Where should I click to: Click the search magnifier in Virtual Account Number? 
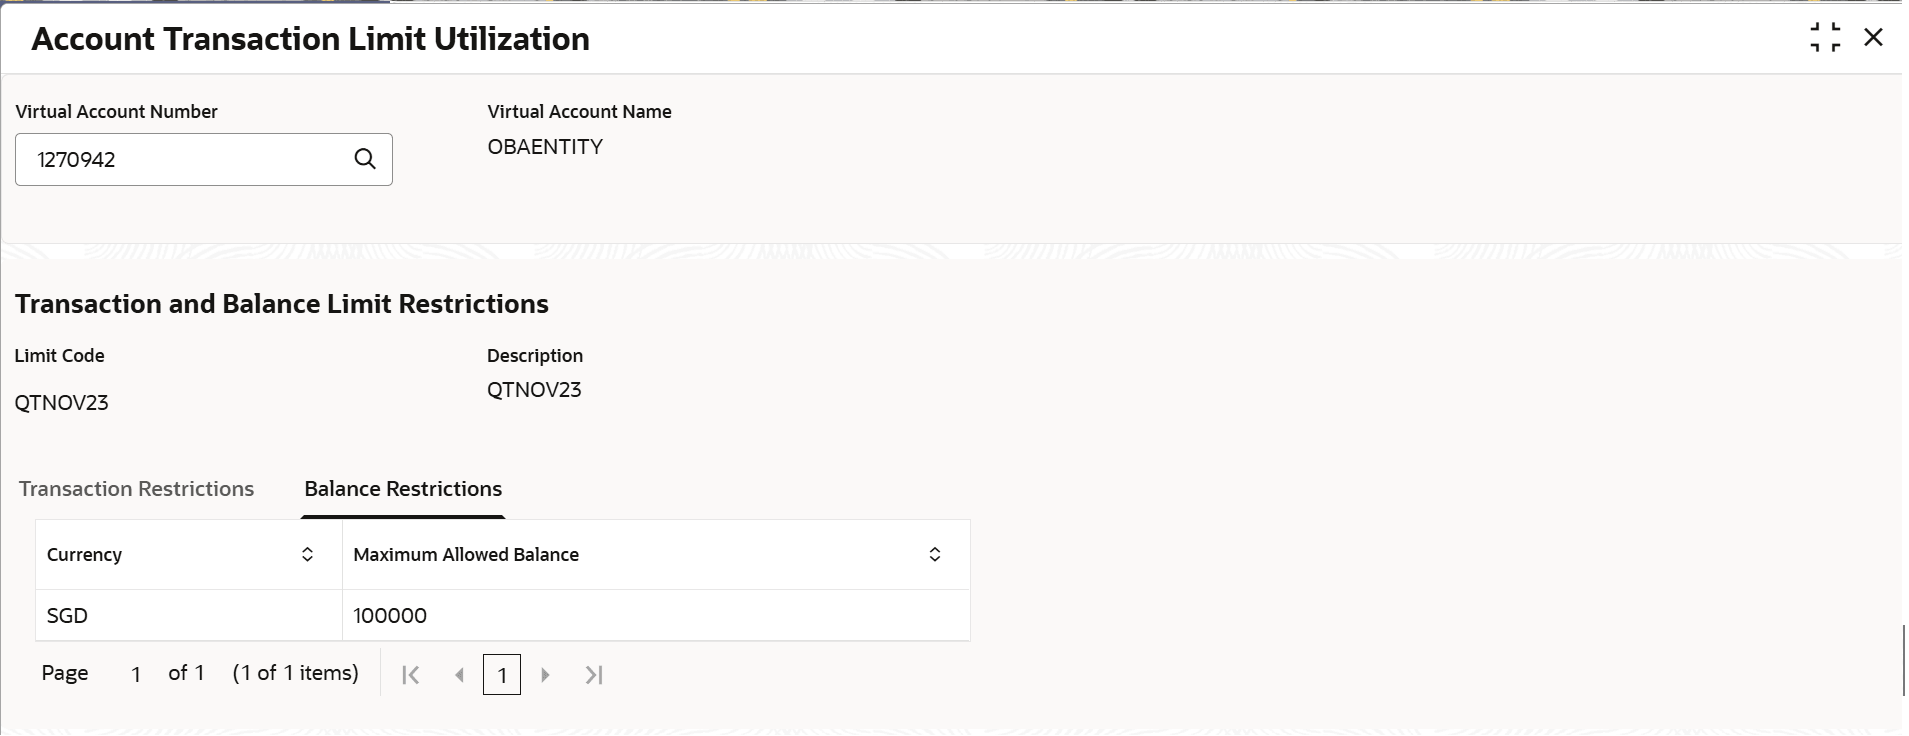365,159
